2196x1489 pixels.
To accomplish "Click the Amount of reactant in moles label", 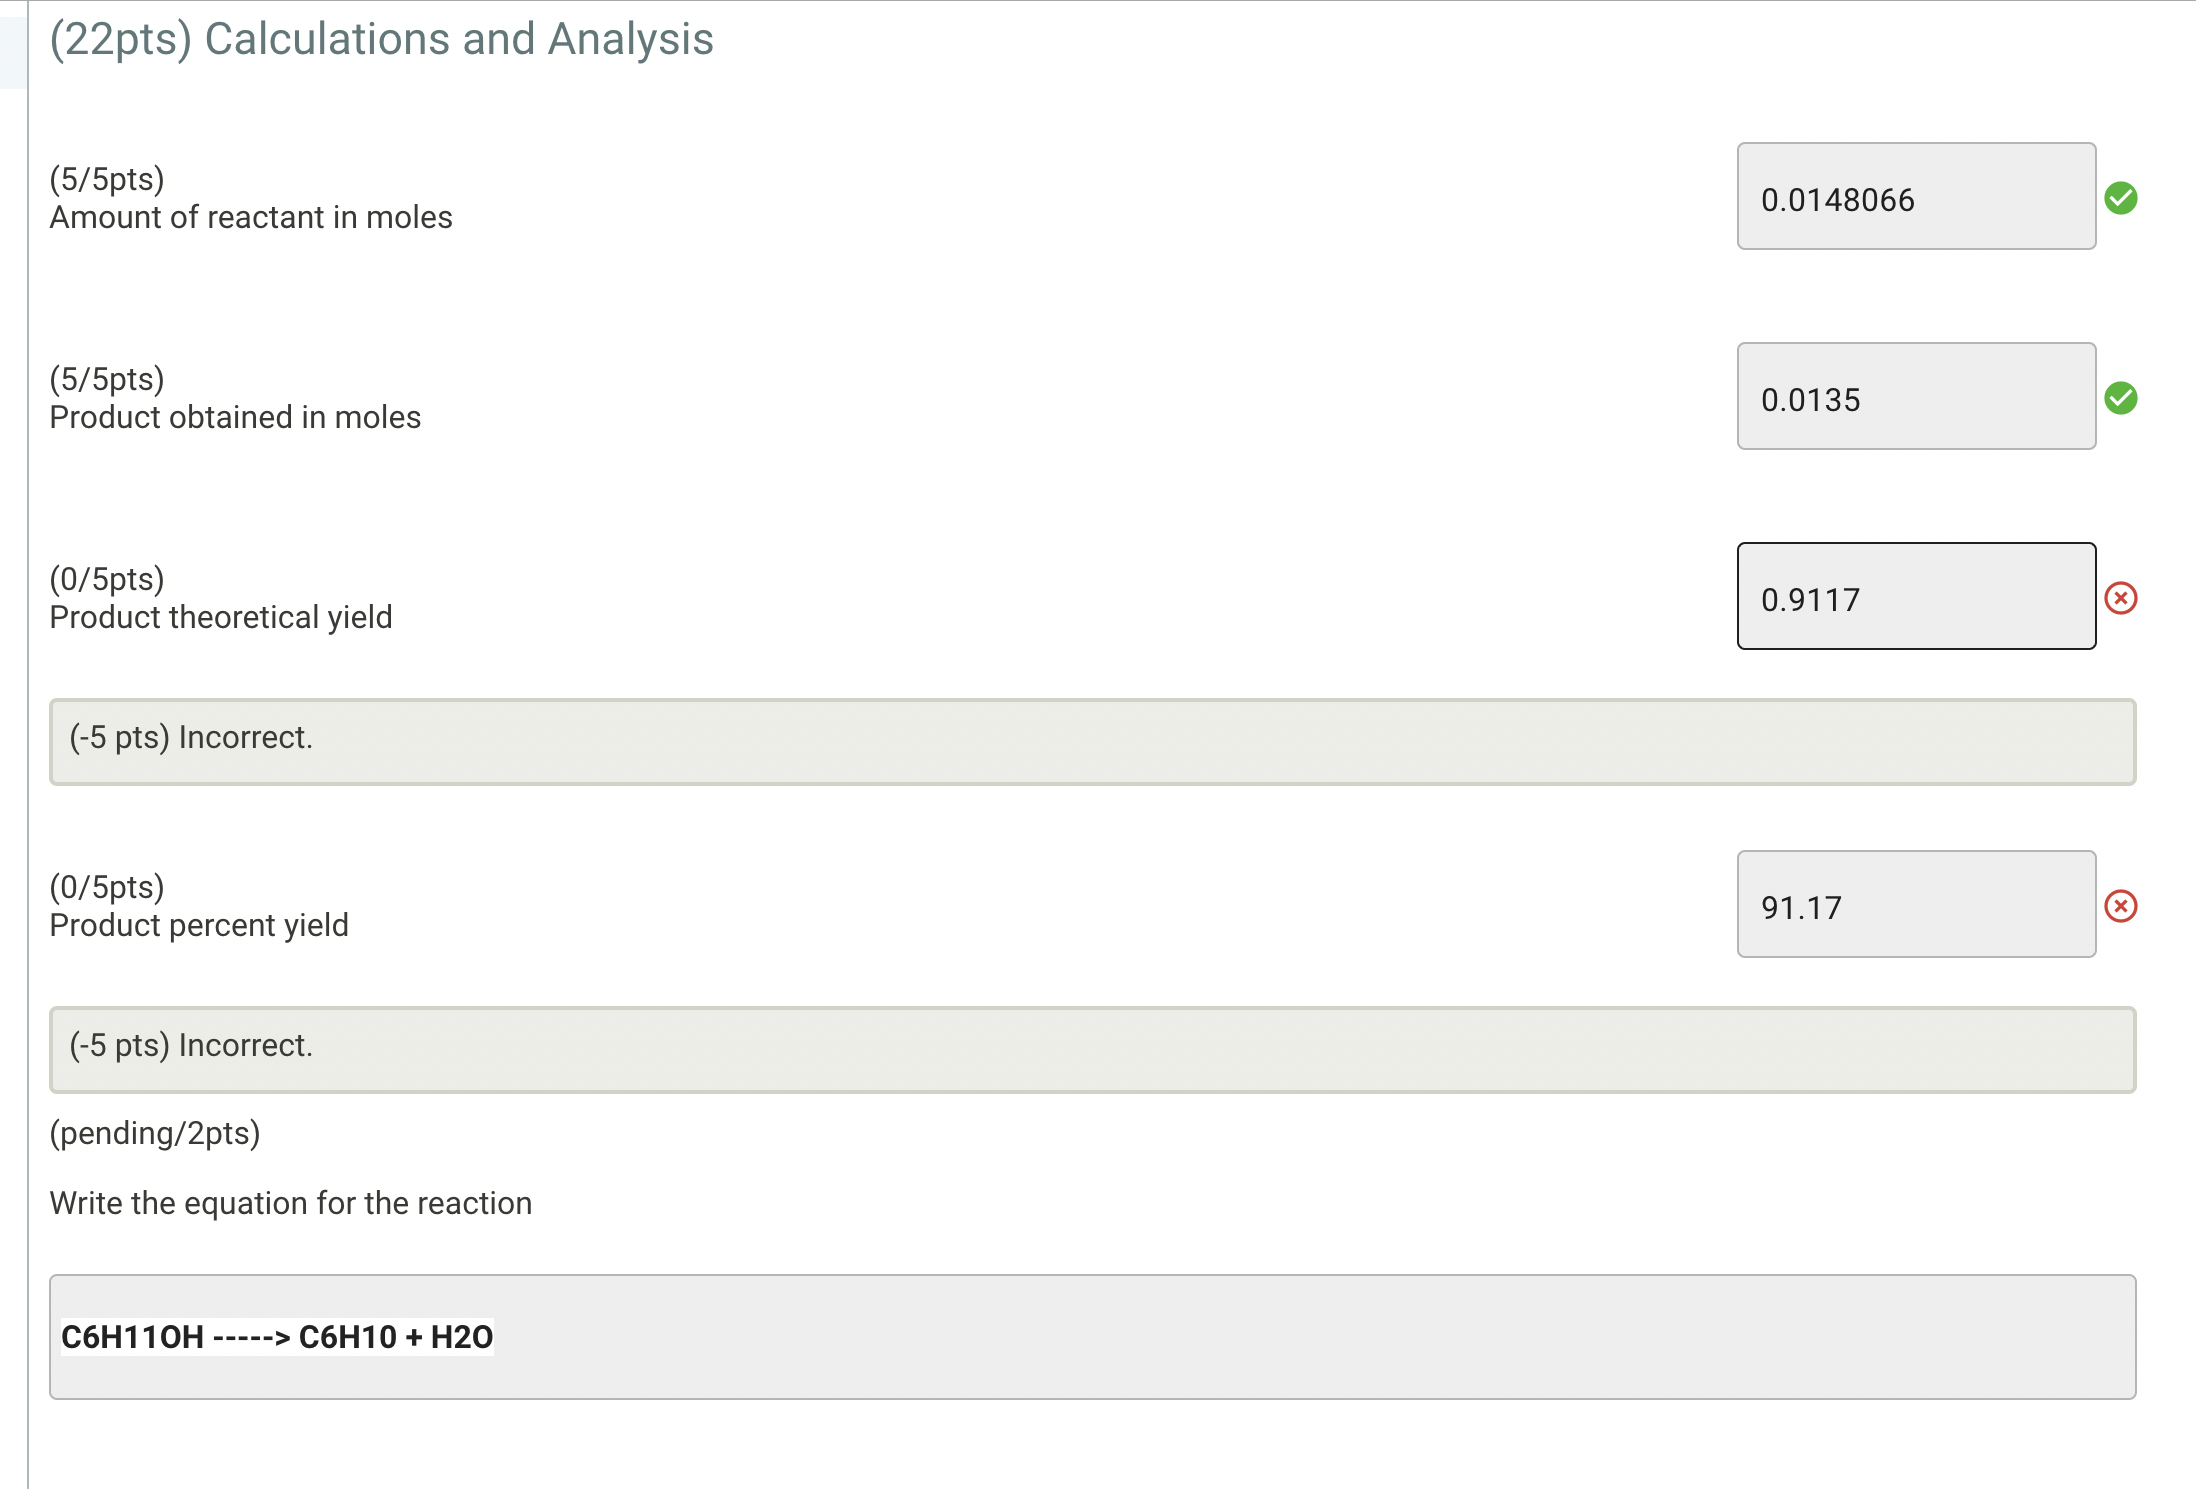I will [250, 217].
